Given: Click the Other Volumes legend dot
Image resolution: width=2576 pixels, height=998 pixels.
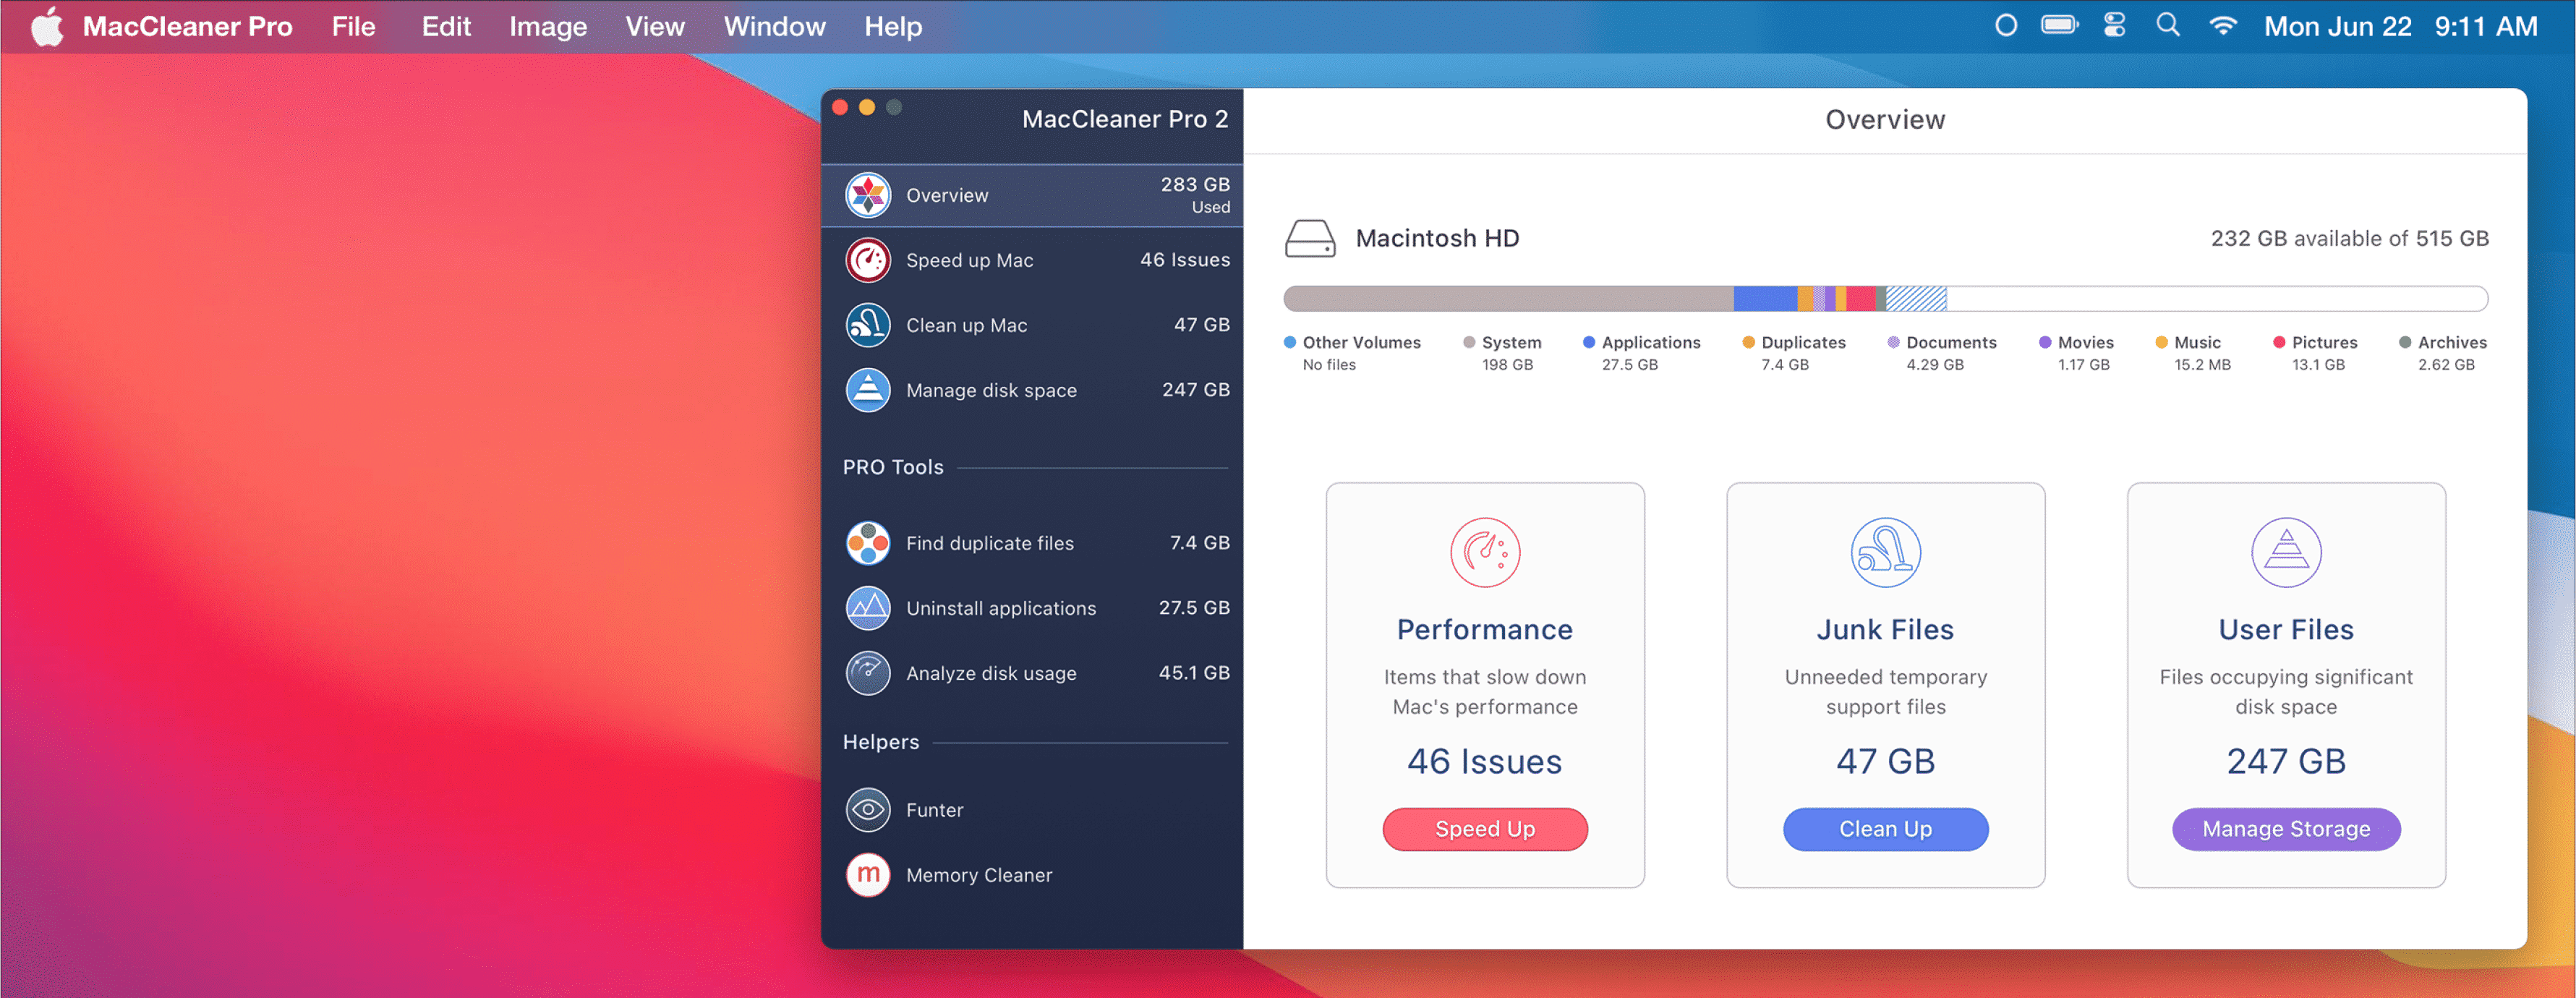Looking at the screenshot, I should coord(1290,342).
